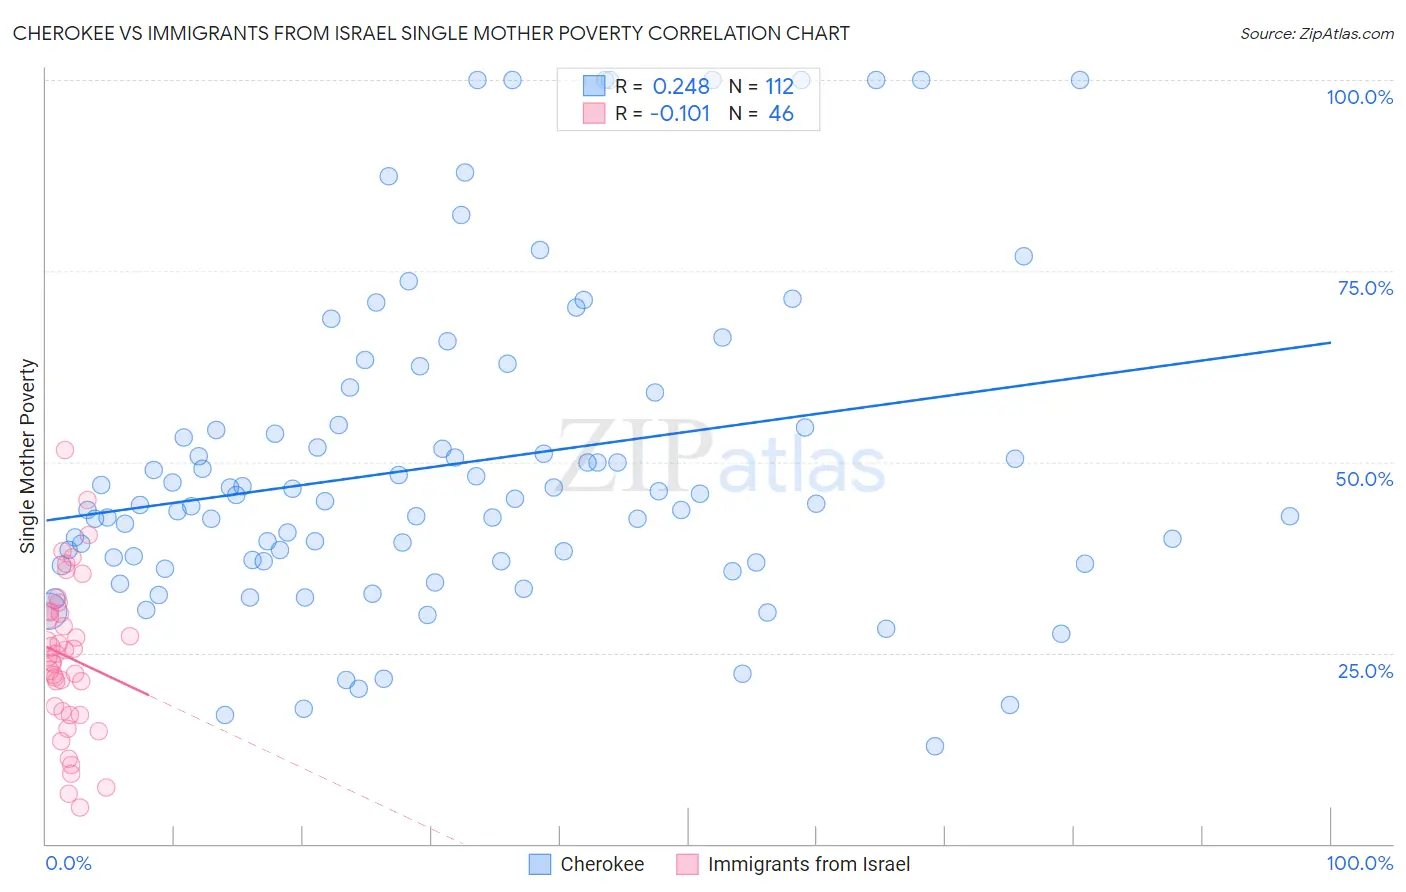Click the Single Mother Poverty axis label

pyautogui.click(x=28, y=456)
